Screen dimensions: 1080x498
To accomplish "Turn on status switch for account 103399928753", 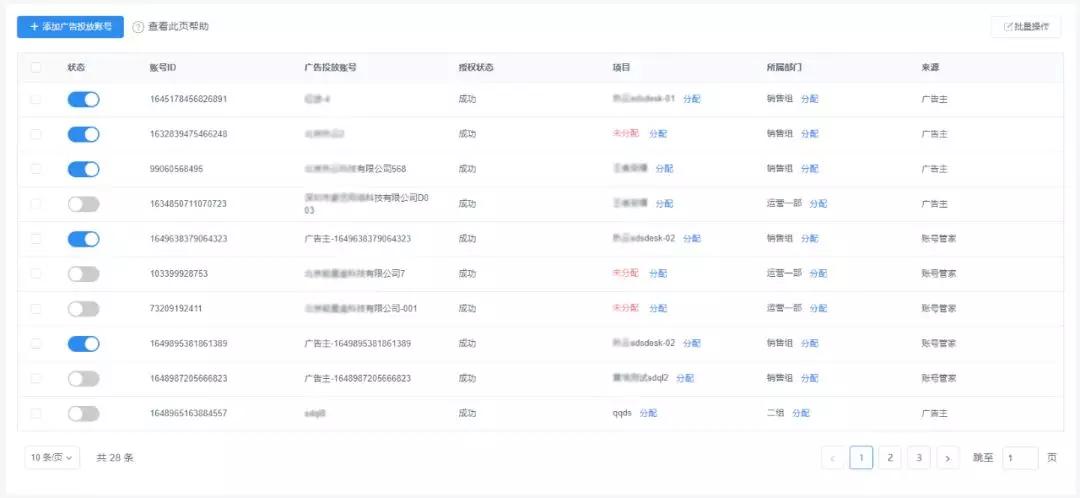I will coord(83,273).
